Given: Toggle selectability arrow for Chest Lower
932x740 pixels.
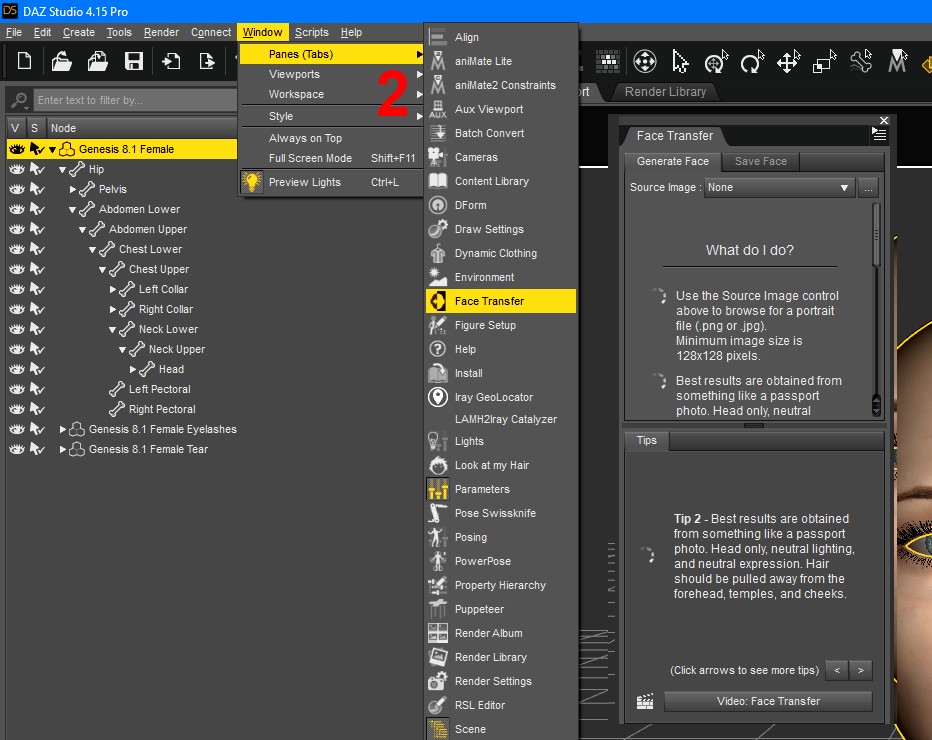Looking at the screenshot, I should pos(37,249).
